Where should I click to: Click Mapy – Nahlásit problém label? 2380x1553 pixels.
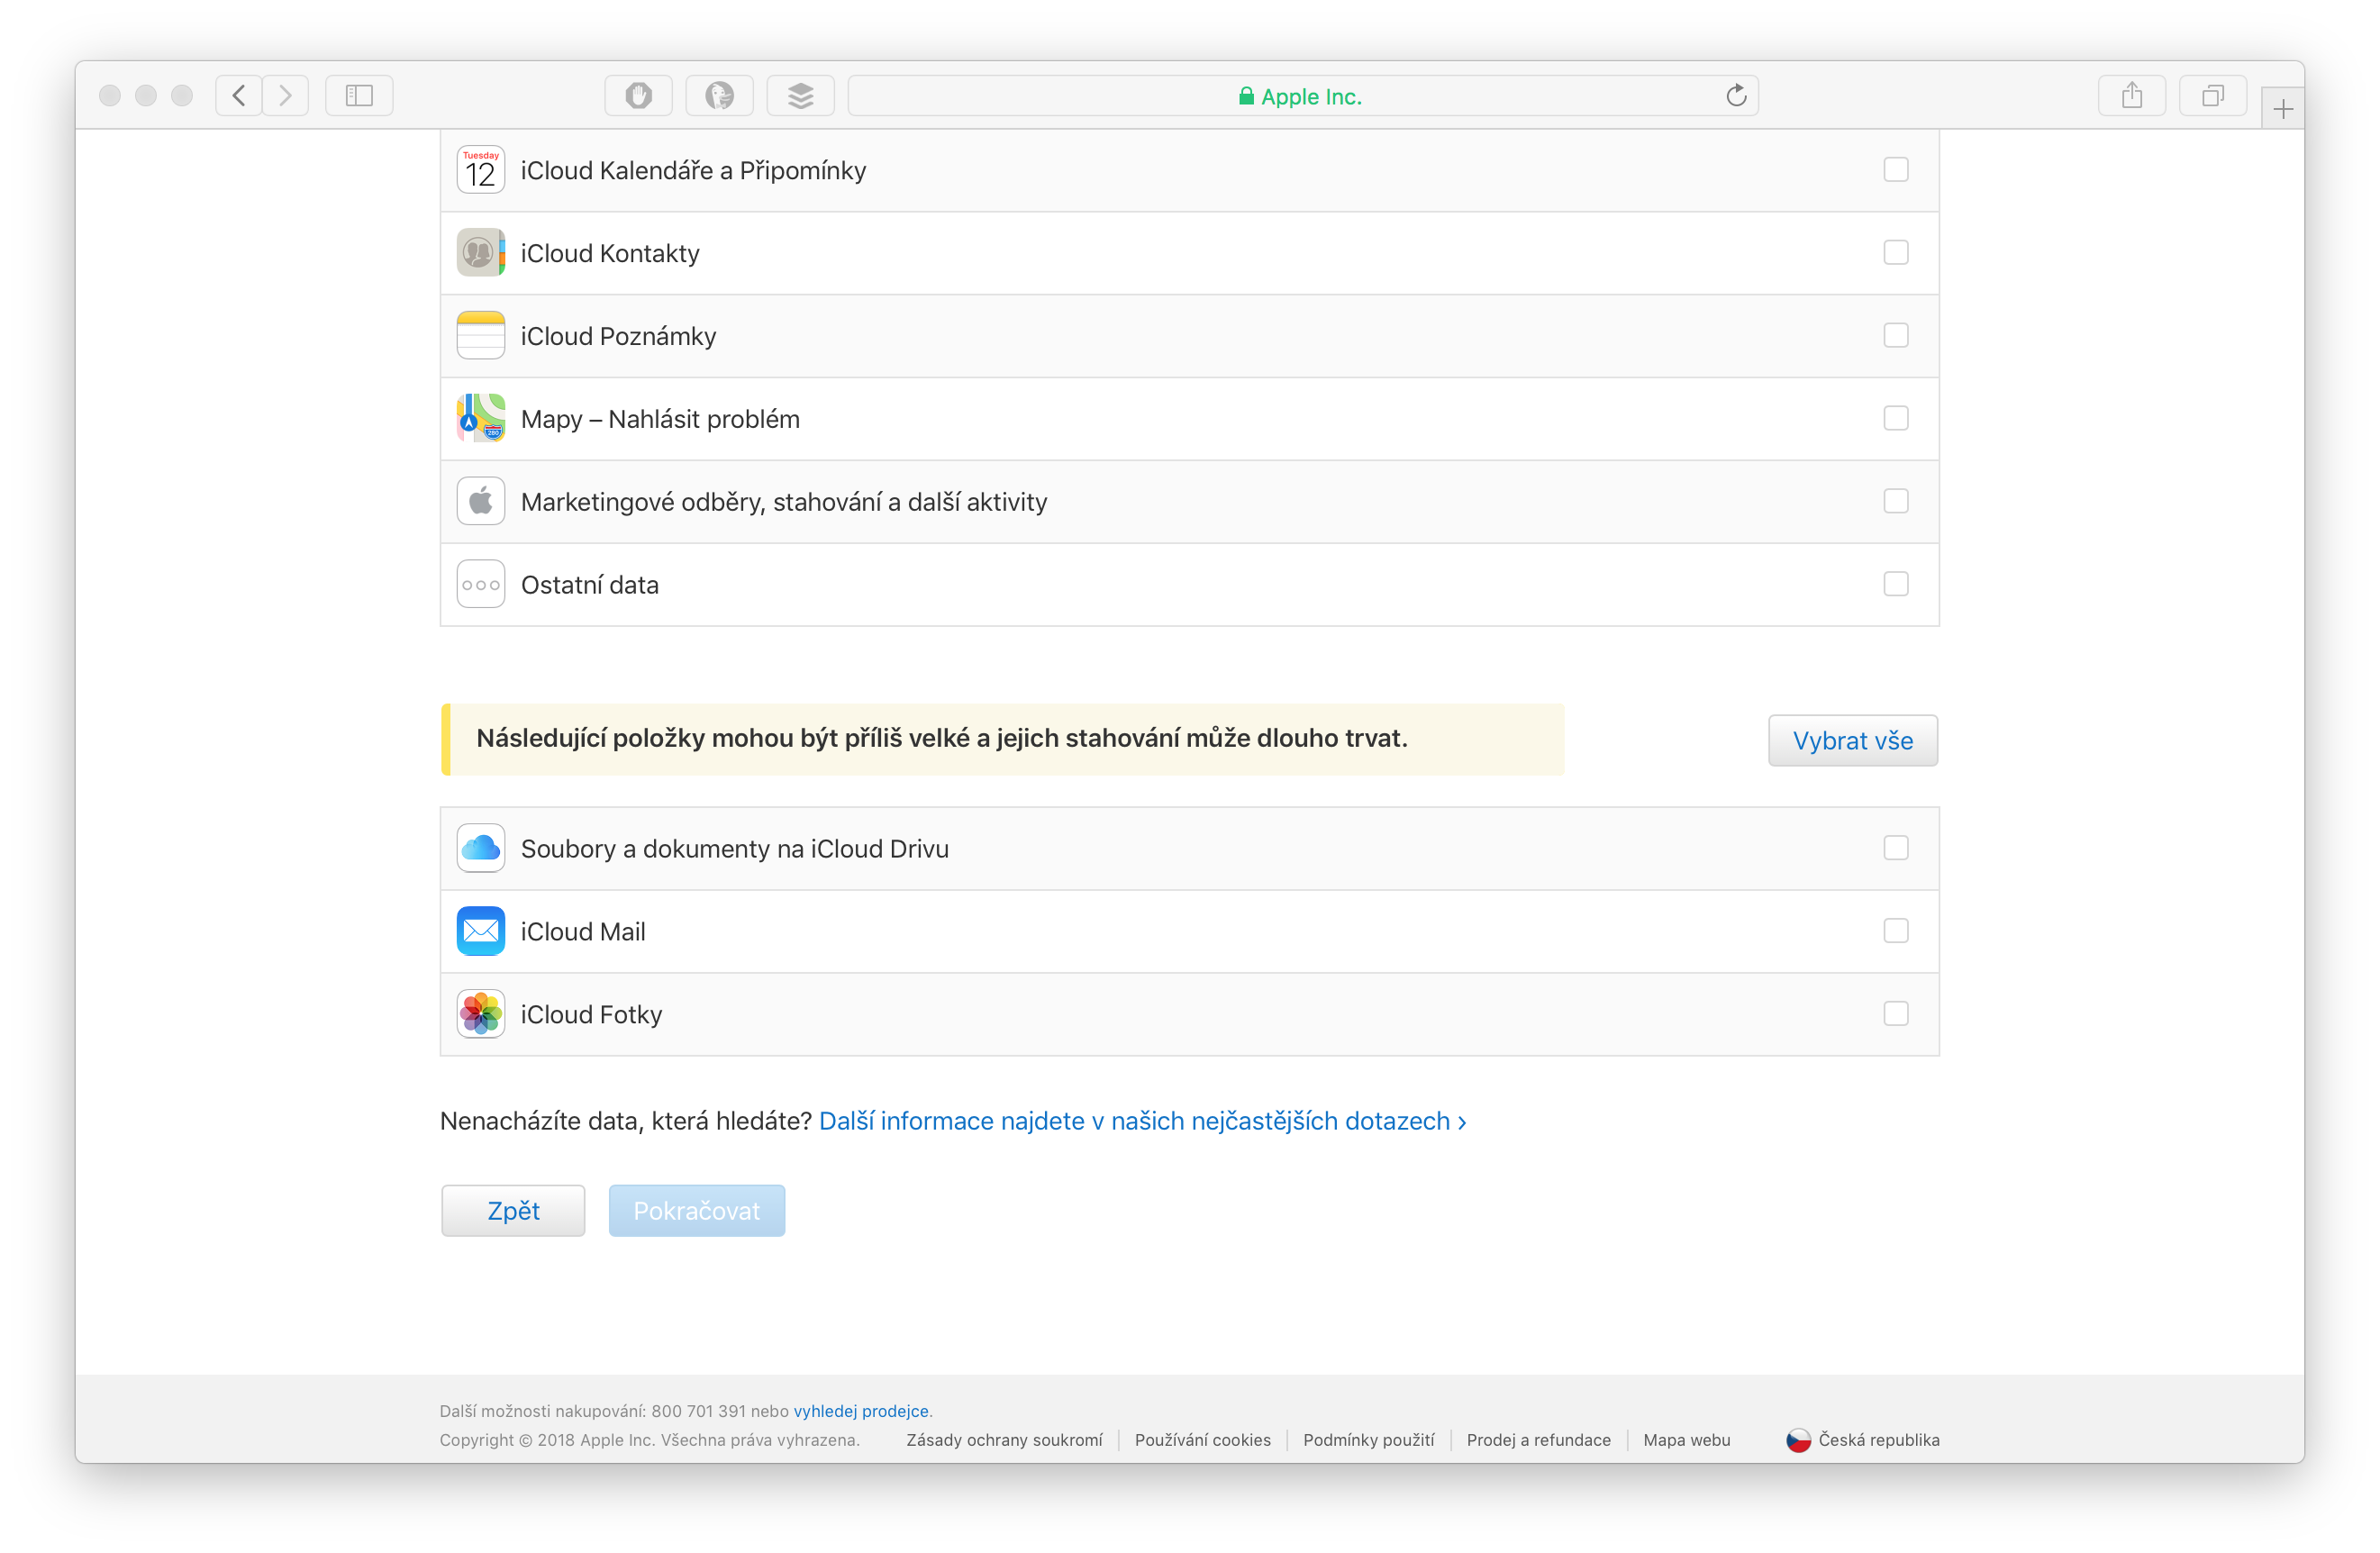660,419
